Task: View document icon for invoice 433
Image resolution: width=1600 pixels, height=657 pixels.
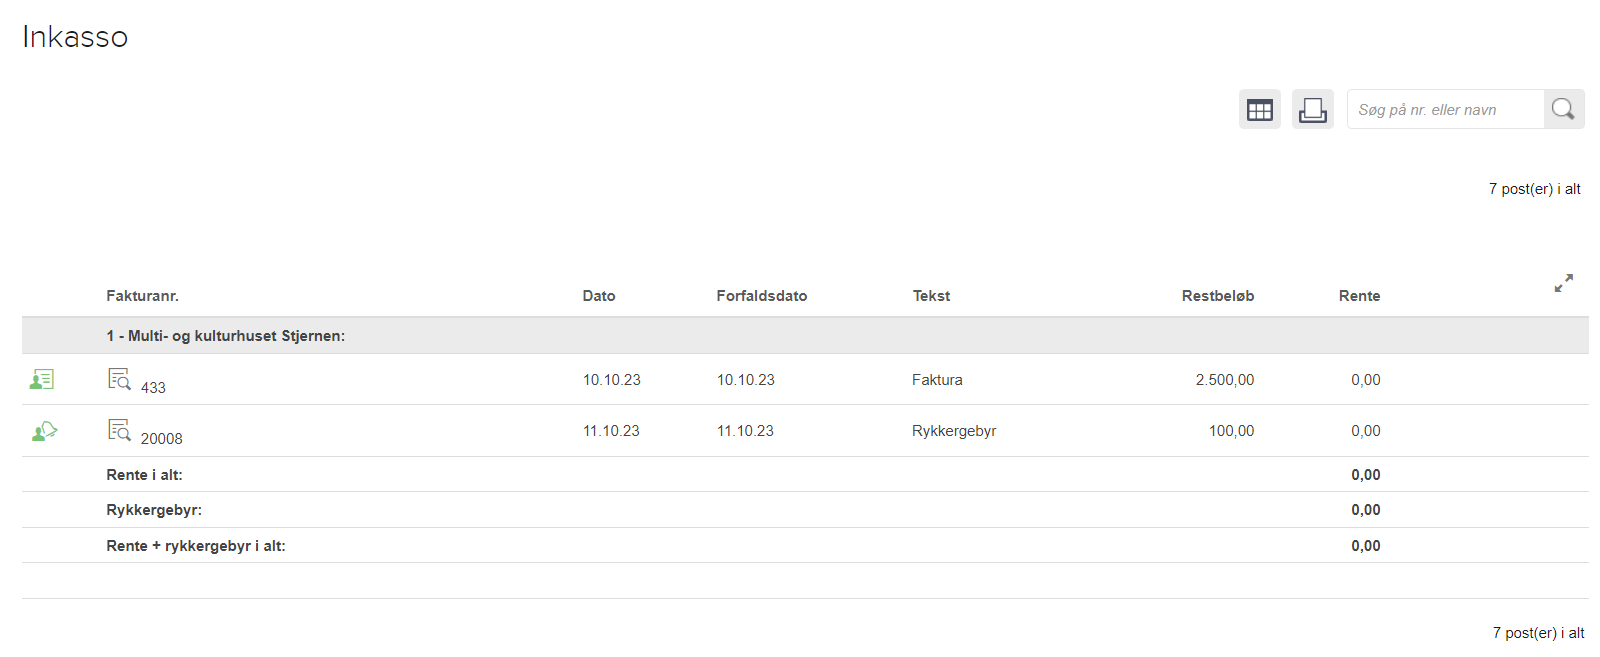Action: pyautogui.click(x=119, y=379)
